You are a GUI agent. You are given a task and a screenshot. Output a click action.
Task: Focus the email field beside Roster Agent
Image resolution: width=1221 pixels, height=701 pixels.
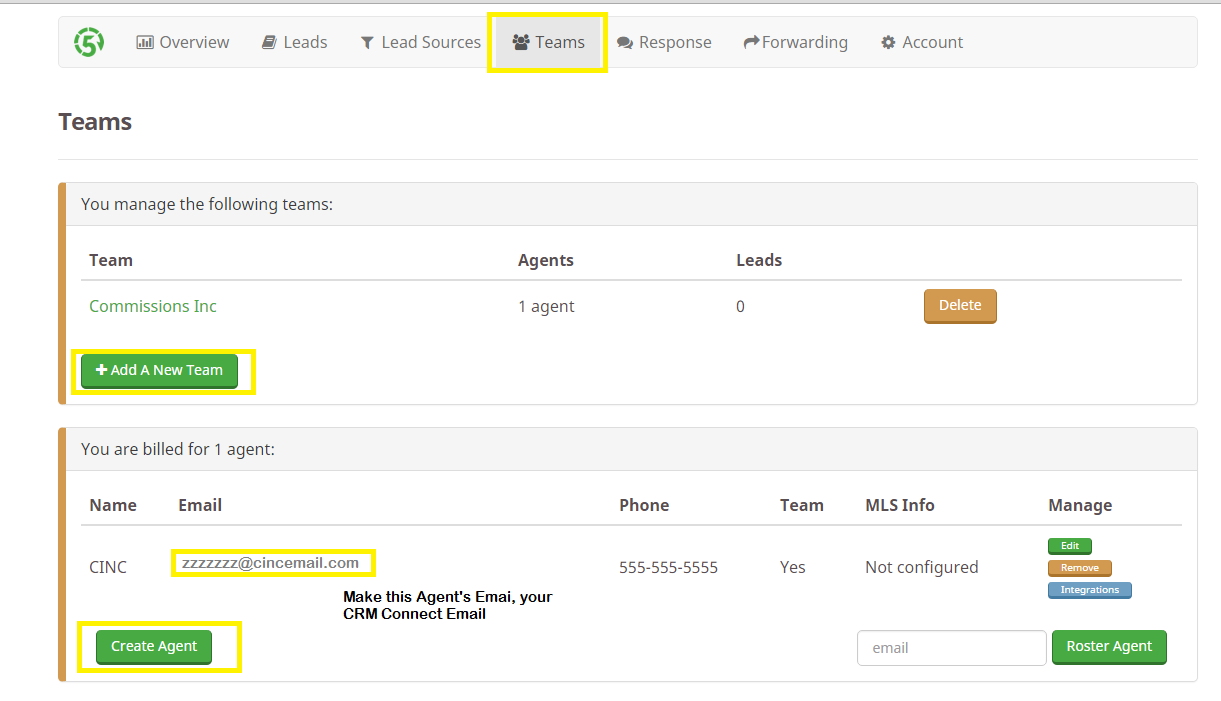[x=951, y=648]
